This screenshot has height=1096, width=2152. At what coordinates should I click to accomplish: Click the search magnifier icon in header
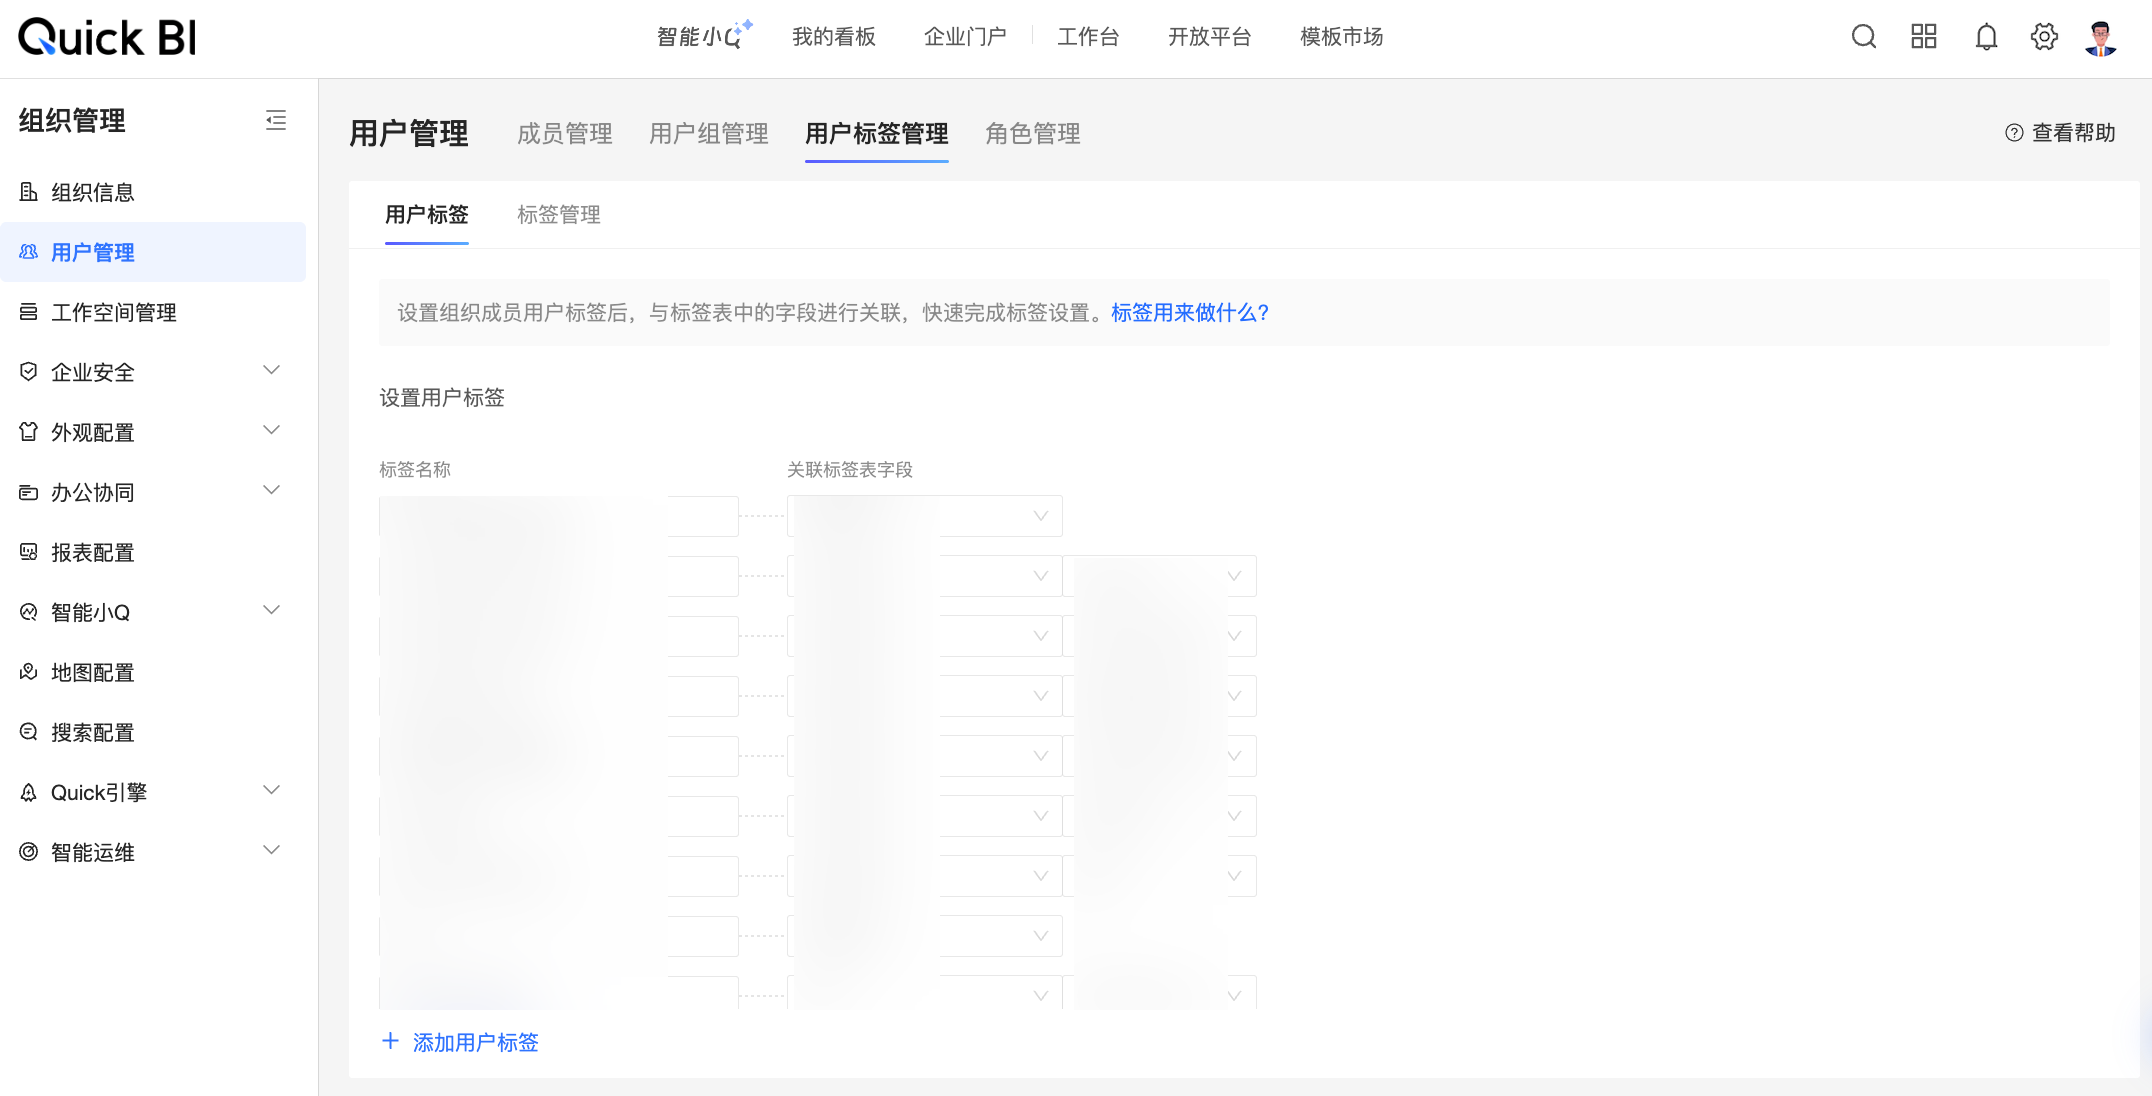(1863, 37)
